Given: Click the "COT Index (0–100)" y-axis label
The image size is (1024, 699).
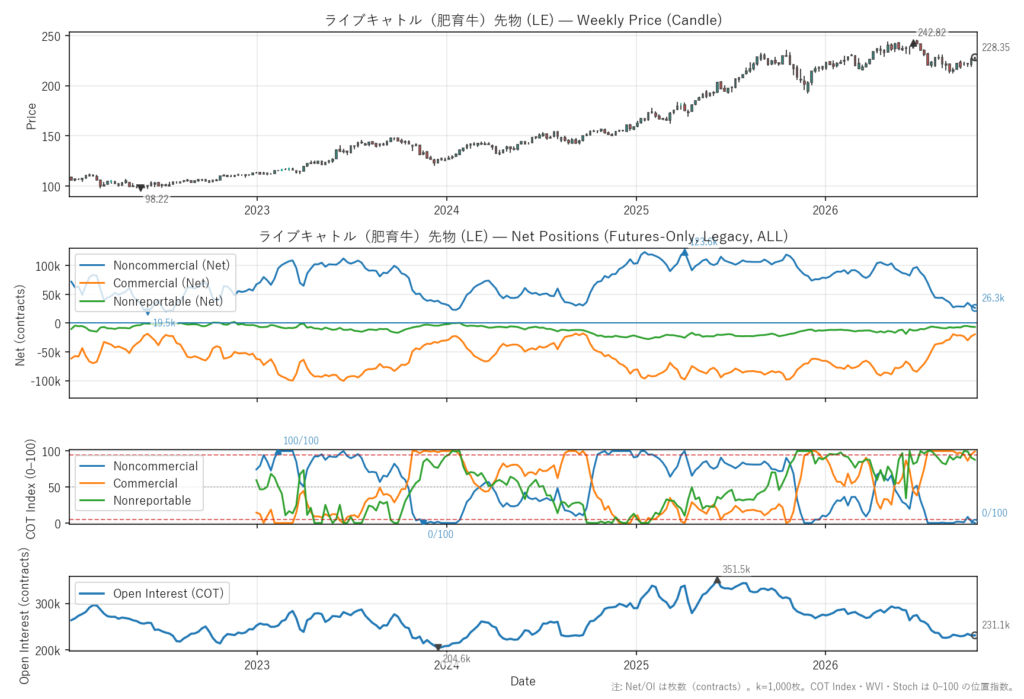Looking at the screenshot, I should pyautogui.click(x=30, y=489).
